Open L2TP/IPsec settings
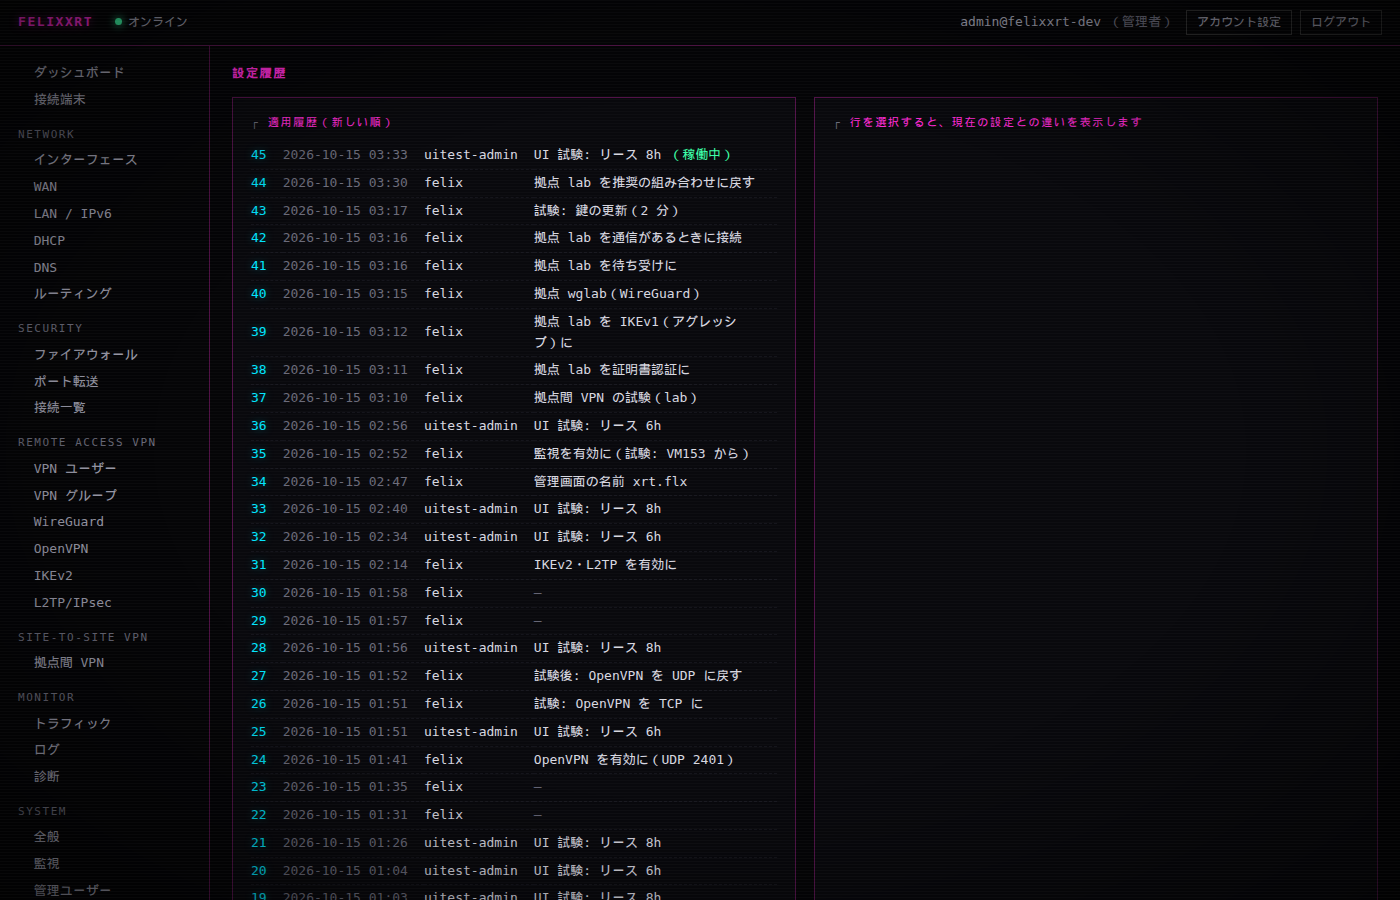This screenshot has height=900, width=1400. coord(72,603)
